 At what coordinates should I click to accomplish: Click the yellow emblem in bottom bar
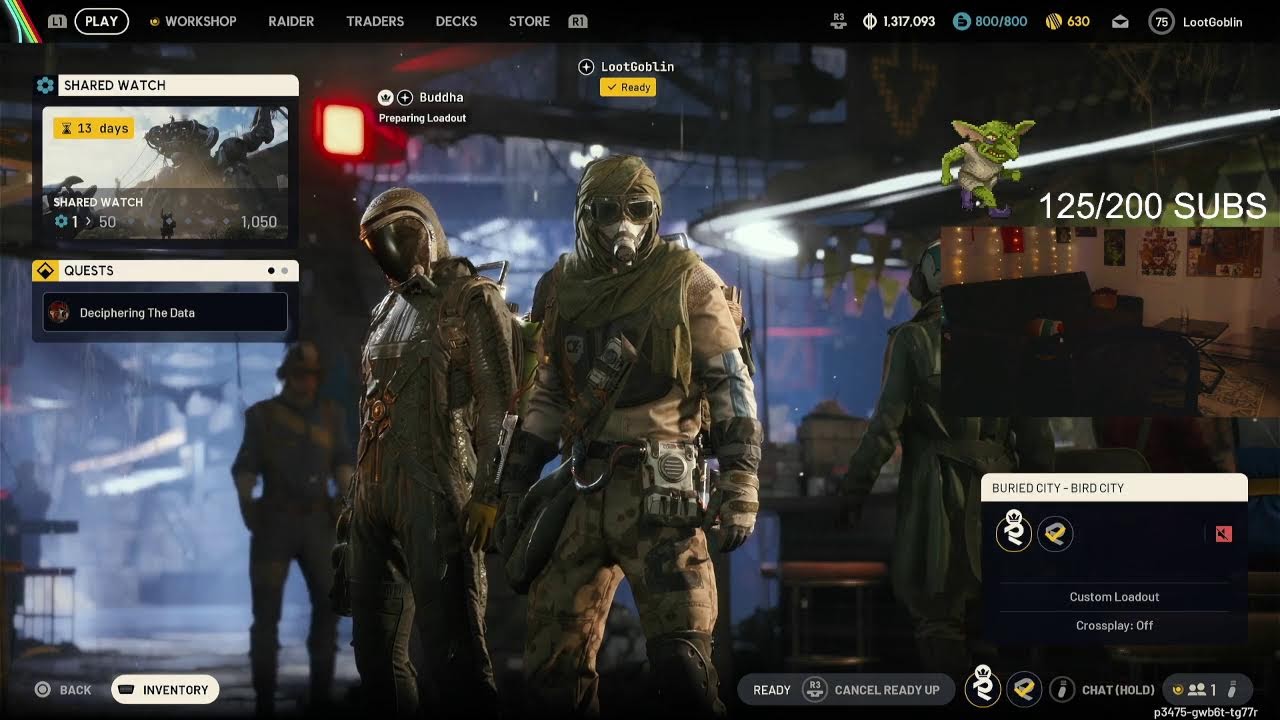pyautogui.click(x=1024, y=689)
